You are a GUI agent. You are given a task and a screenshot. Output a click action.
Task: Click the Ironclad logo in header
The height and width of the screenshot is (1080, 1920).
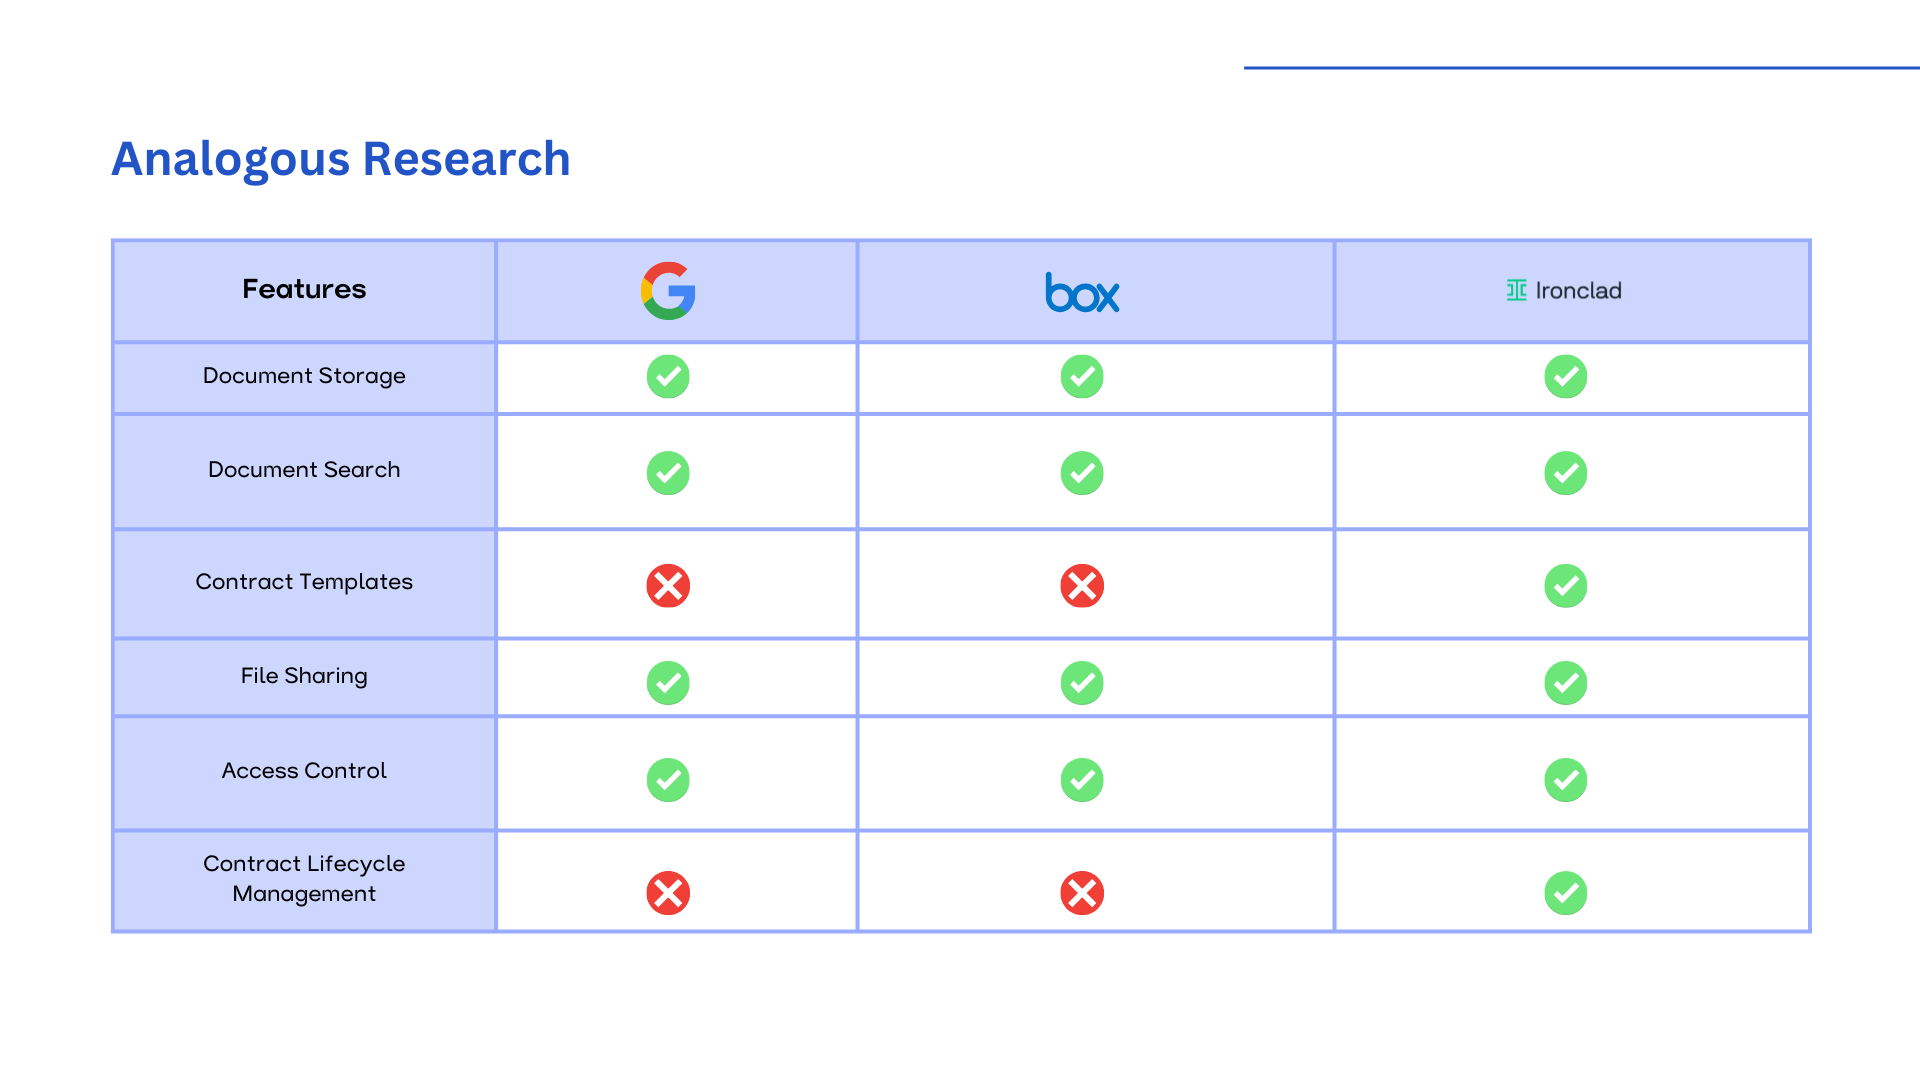[1564, 291]
